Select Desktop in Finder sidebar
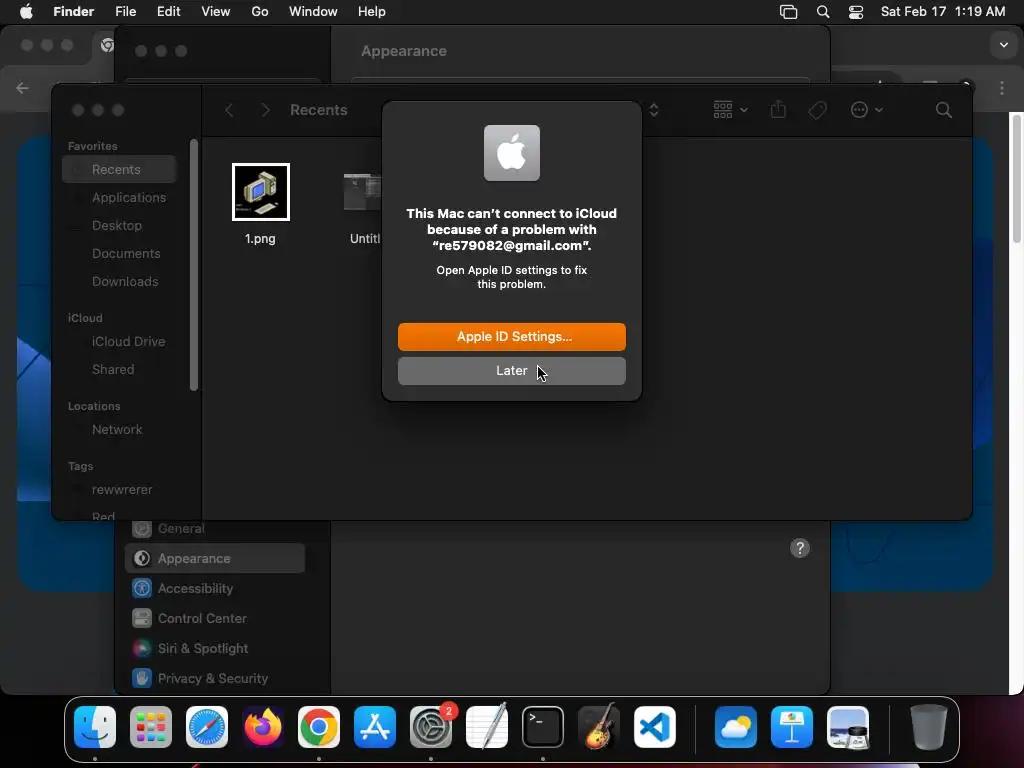 pos(120,225)
